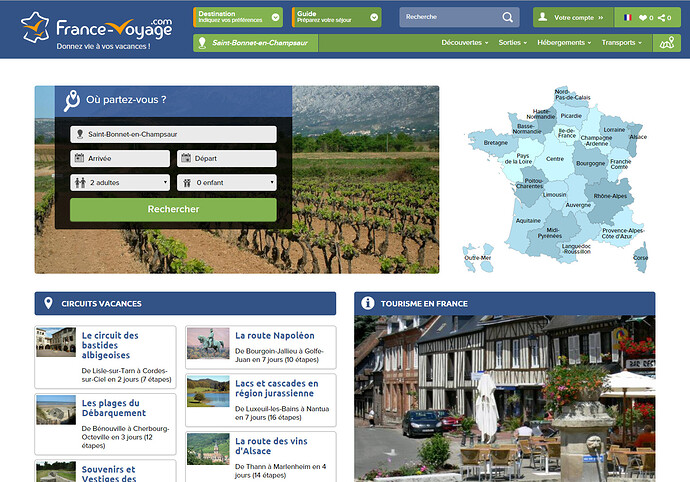Screen dimensions: 690x482
Task: Click the map pin icon beside Saint-Bonnet-en-Champsaur tab
Action: coord(202,43)
